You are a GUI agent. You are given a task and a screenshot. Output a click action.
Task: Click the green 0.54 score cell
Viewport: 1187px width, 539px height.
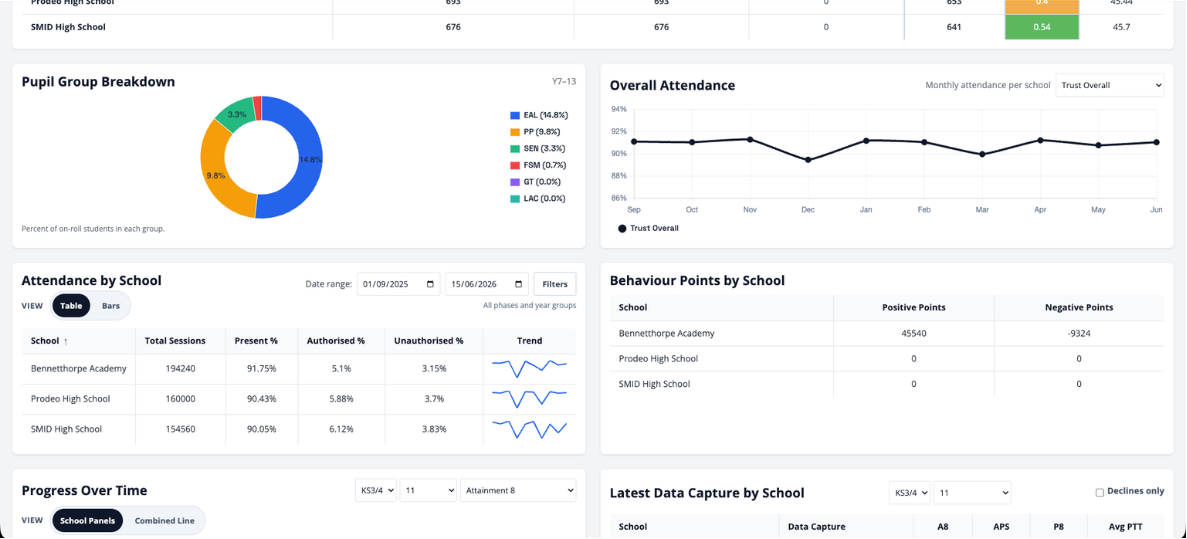[x=1042, y=27]
